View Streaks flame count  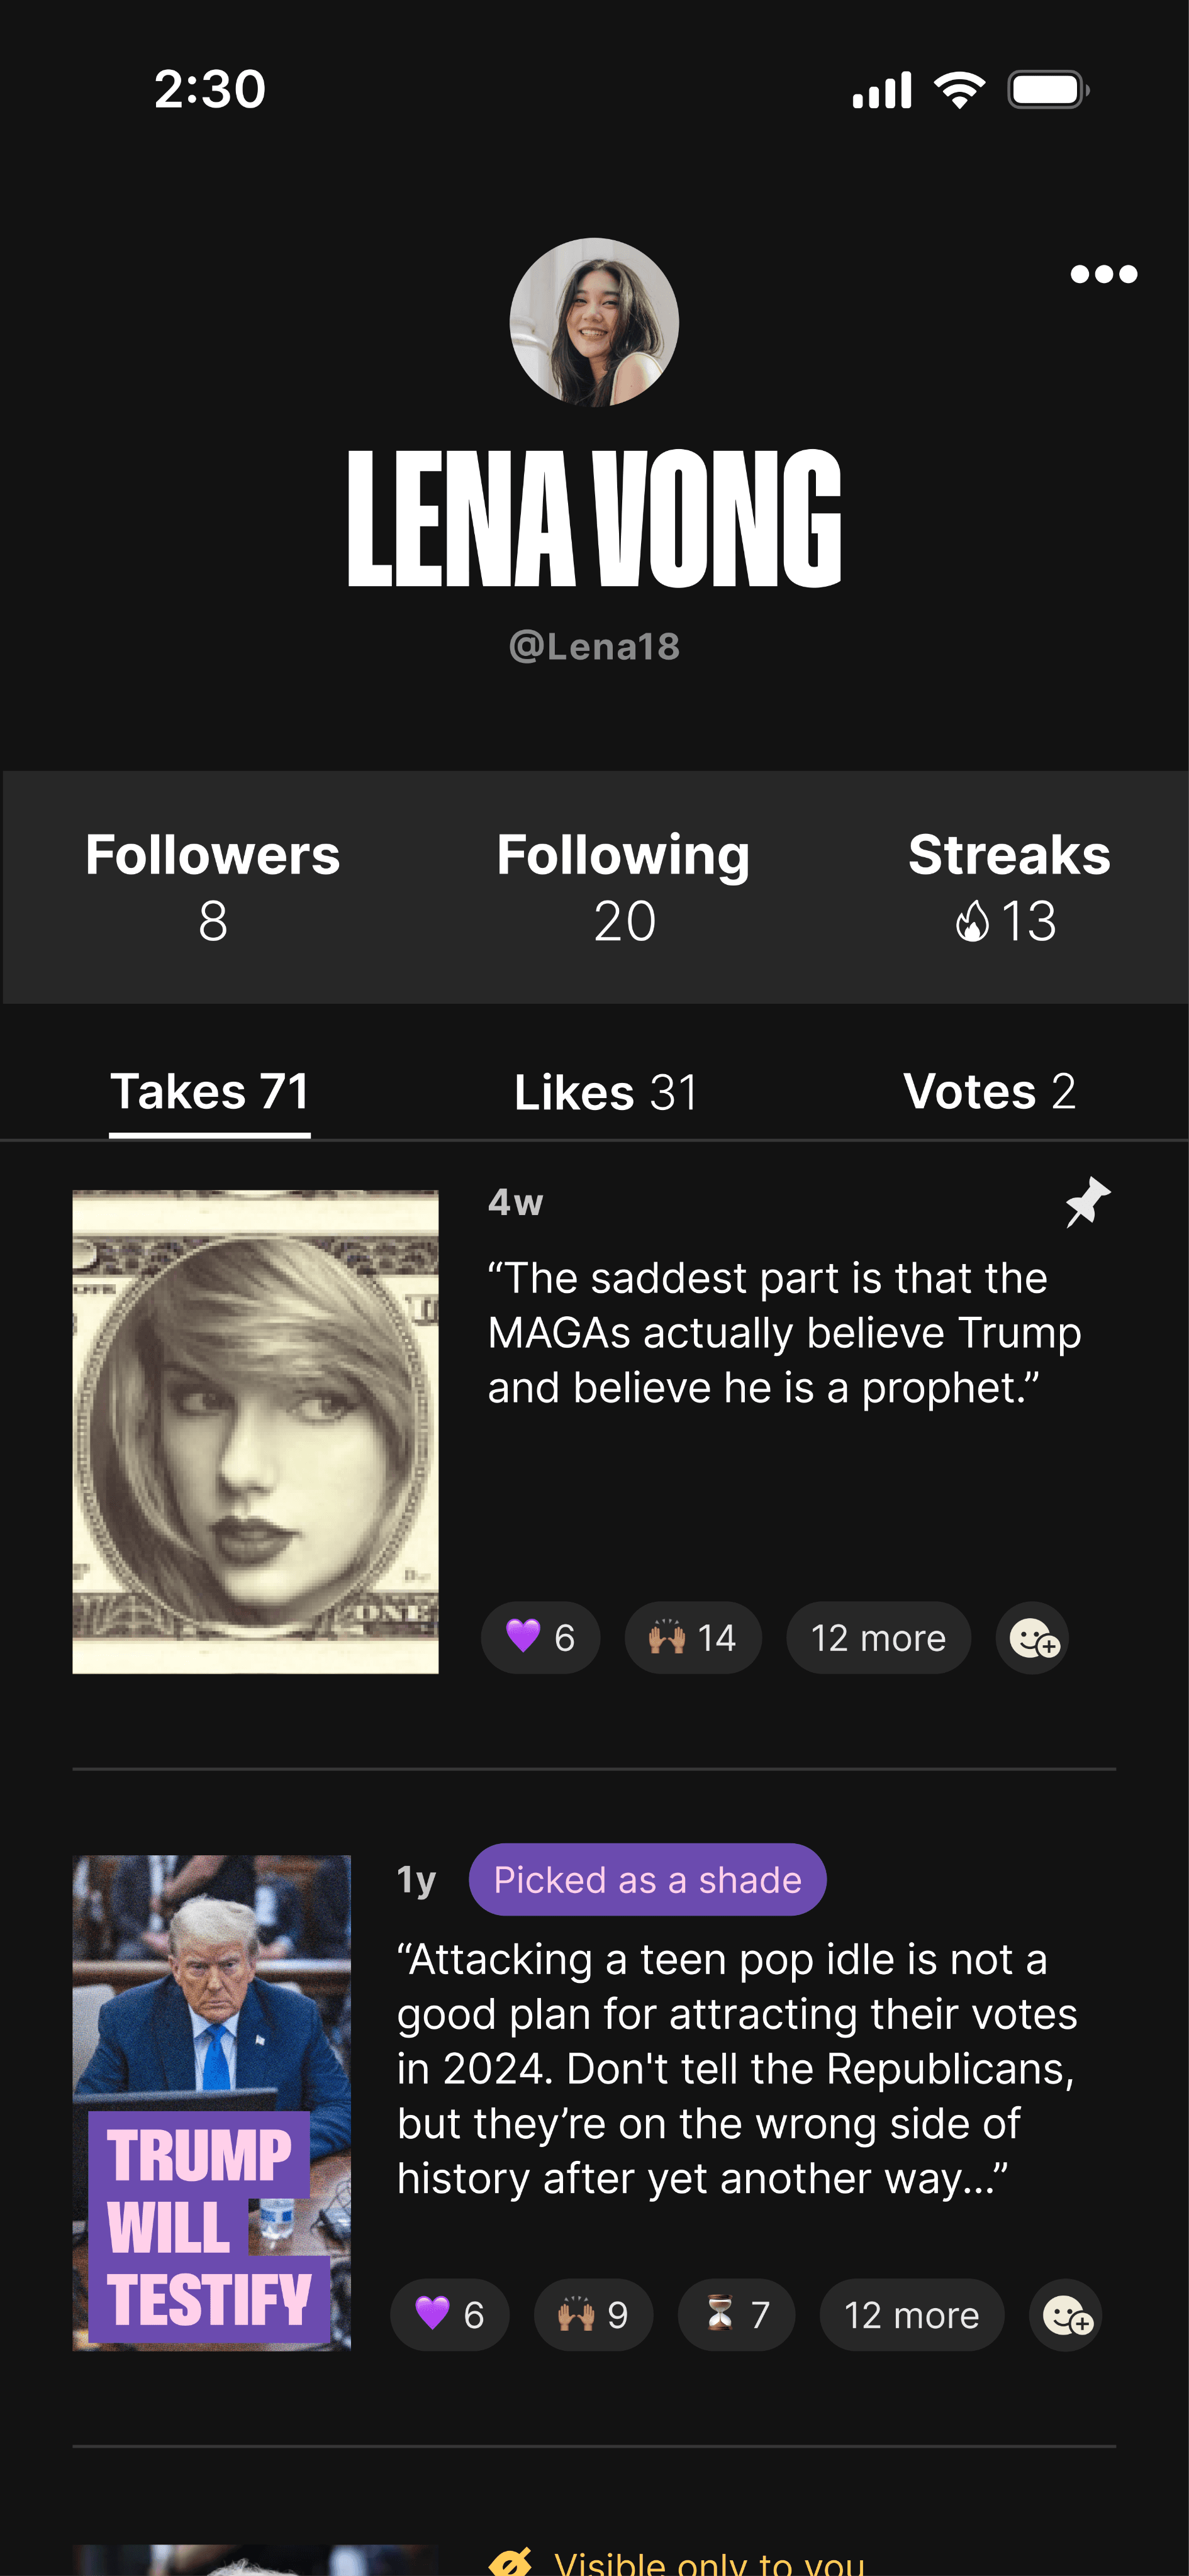tap(1008, 887)
